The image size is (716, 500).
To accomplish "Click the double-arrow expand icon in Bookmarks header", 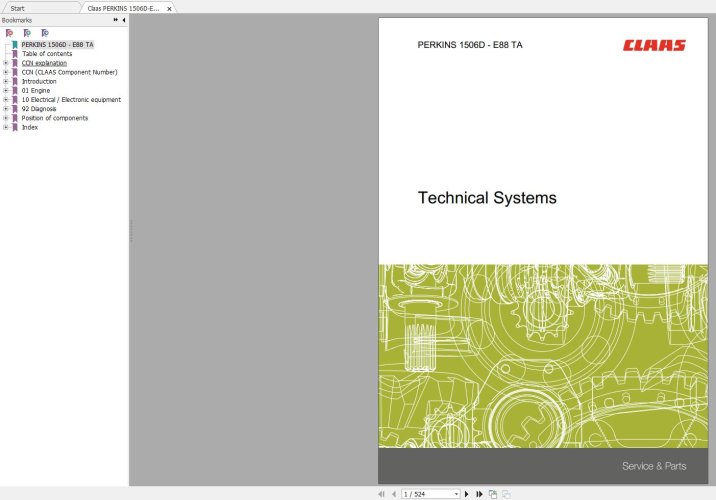I will click(116, 20).
